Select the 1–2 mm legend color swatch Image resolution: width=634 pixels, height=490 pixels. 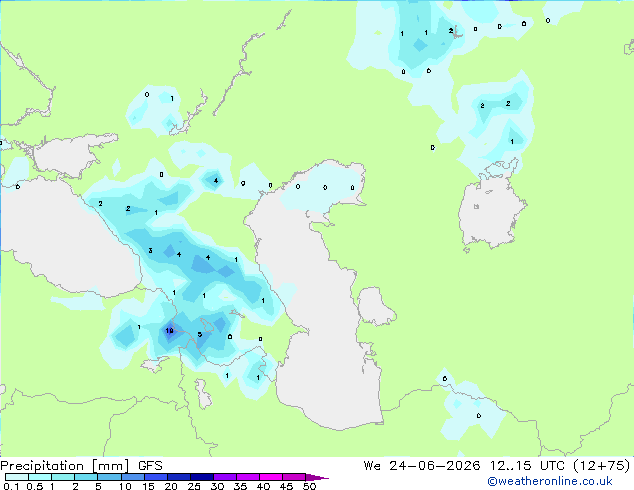point(63,477)
